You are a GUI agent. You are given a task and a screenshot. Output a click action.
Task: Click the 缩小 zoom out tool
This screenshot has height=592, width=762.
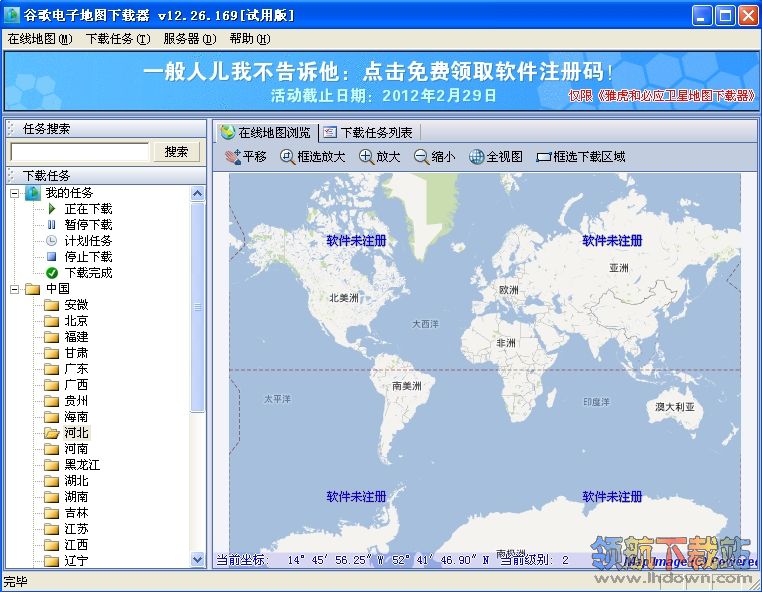click(434, 157)
